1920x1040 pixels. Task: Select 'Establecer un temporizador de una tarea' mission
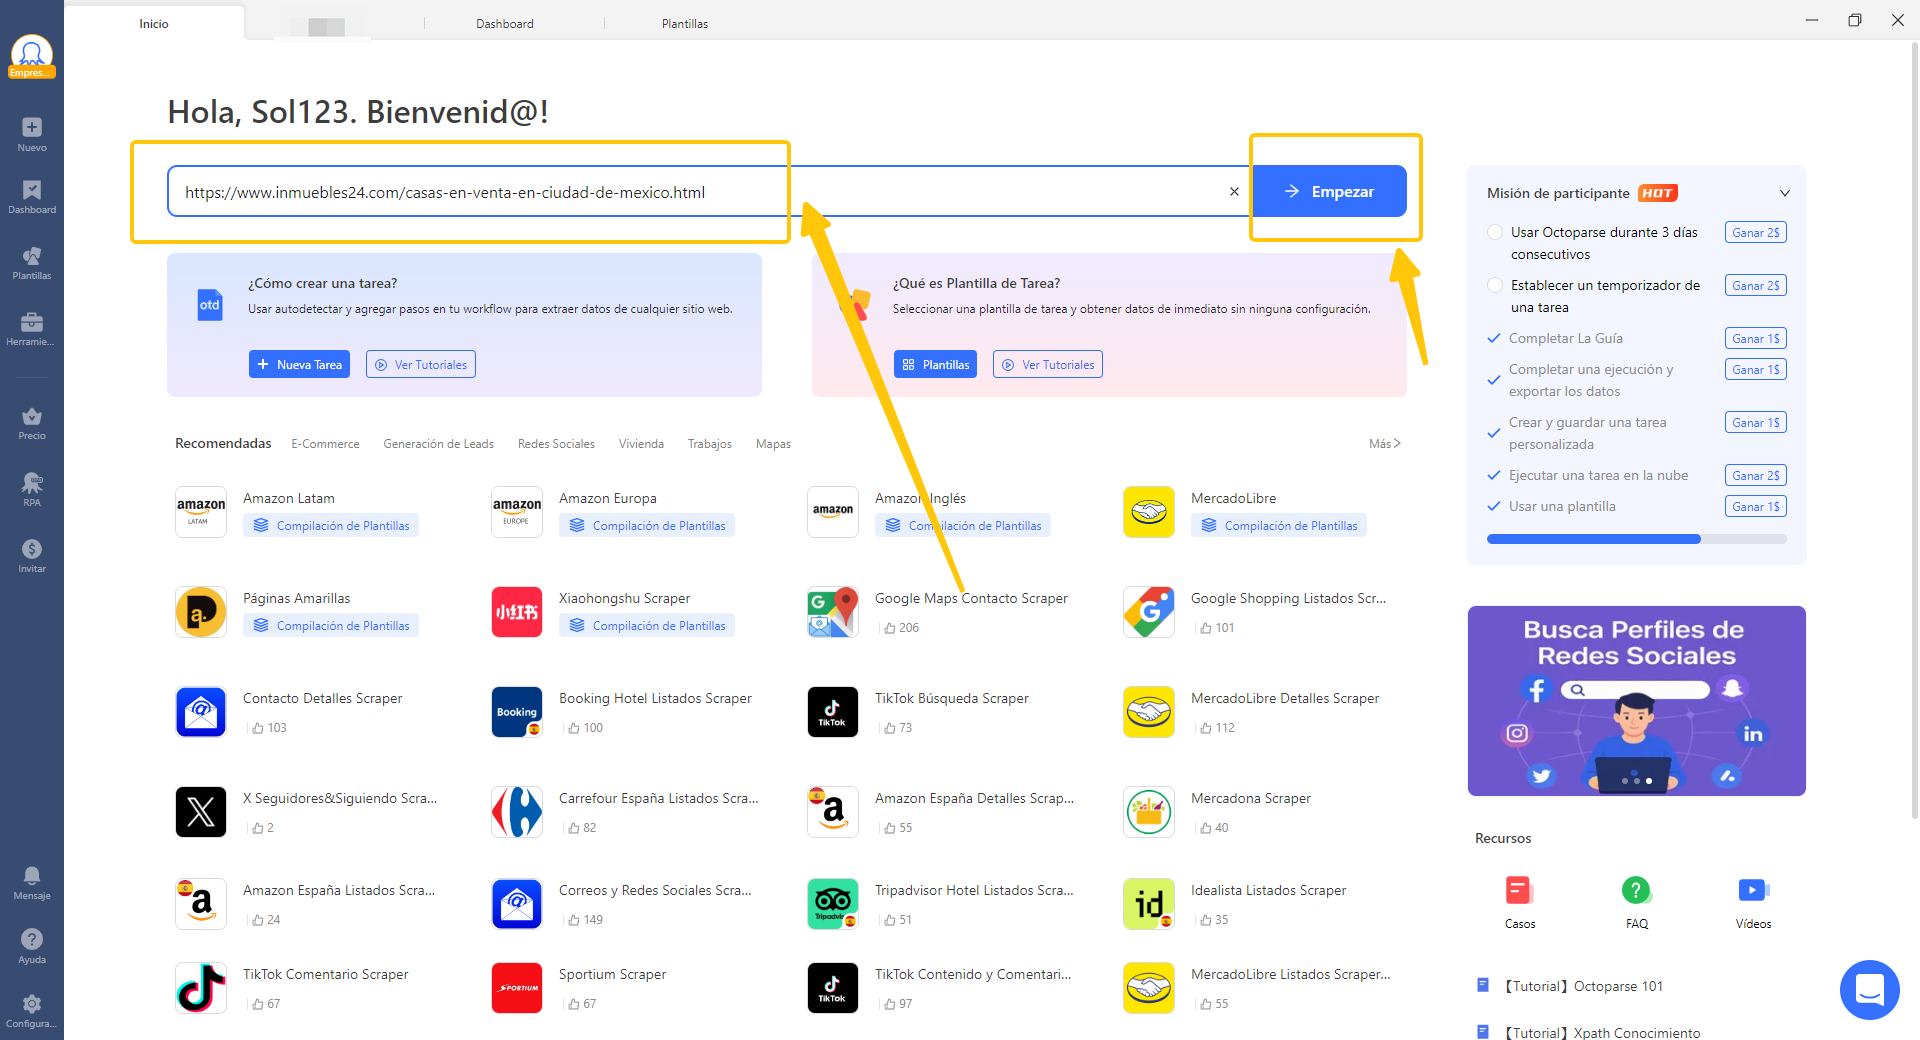coord(1495,285)
